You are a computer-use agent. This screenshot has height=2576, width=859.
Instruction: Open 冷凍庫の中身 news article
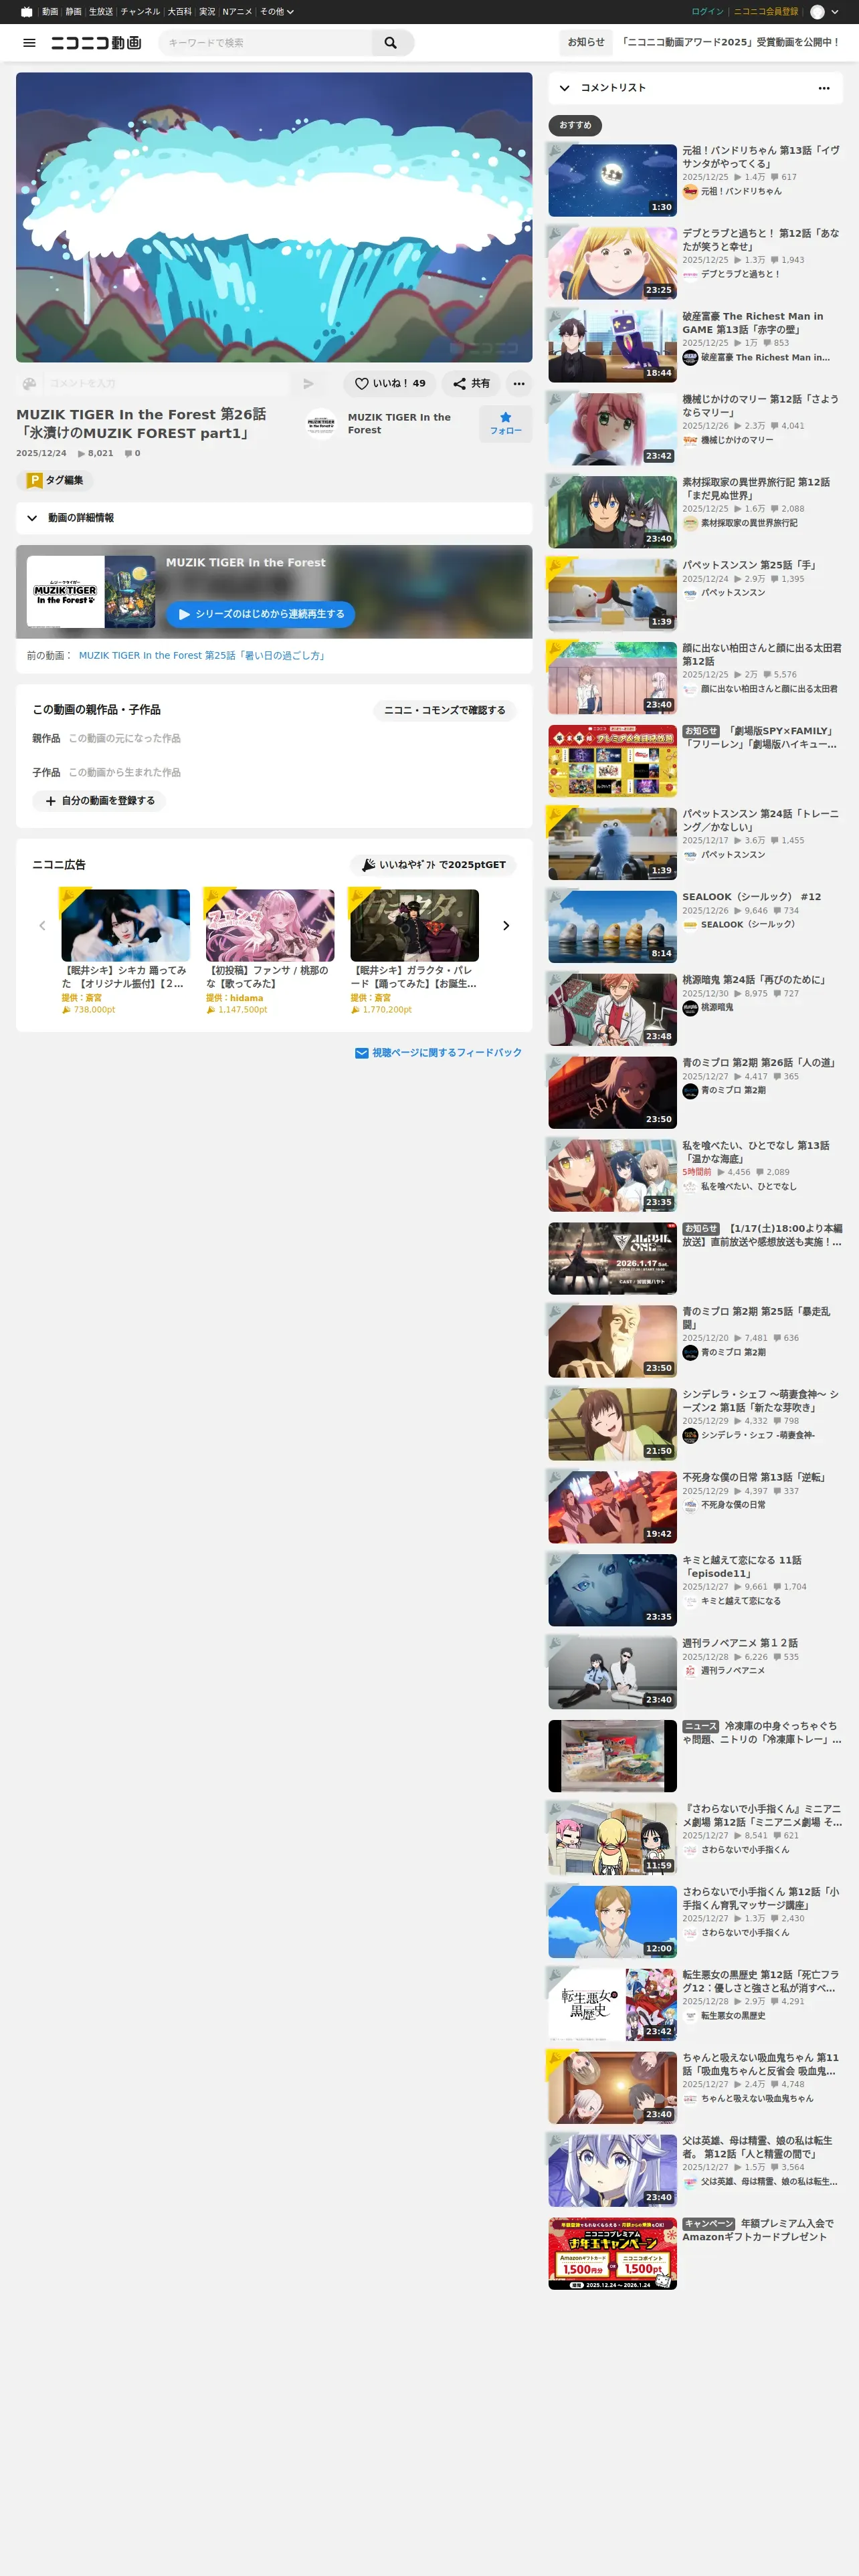tap(763, 1733)
